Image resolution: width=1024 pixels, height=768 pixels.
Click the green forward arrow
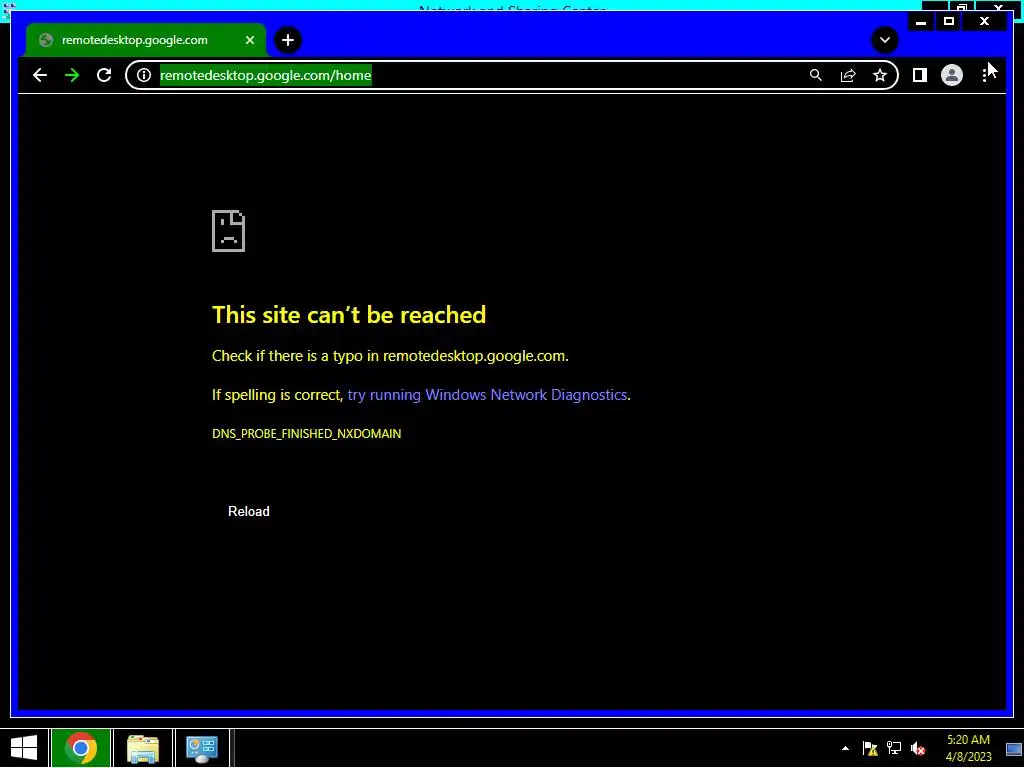(72, 75)
